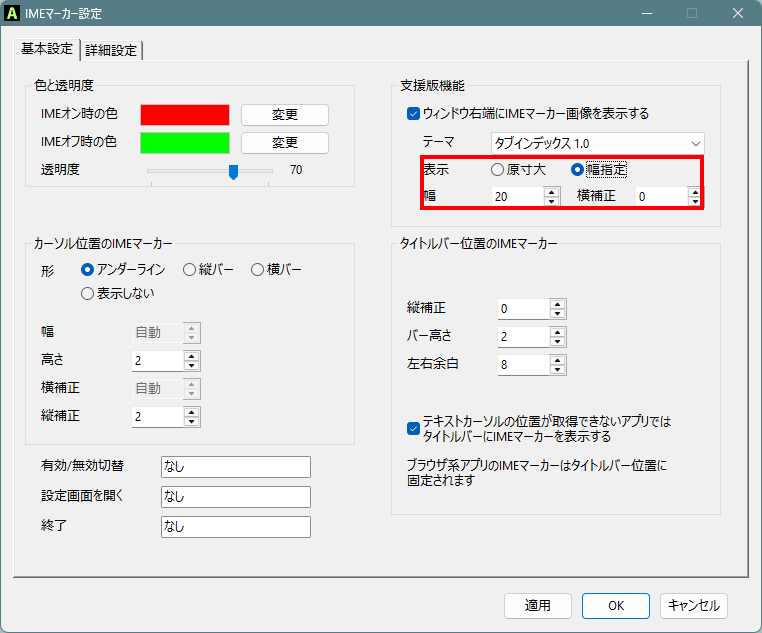Click the 設定画面を開く hotkey field
The height and width of the screenshot is (633, 762).
tap(236, 497)
